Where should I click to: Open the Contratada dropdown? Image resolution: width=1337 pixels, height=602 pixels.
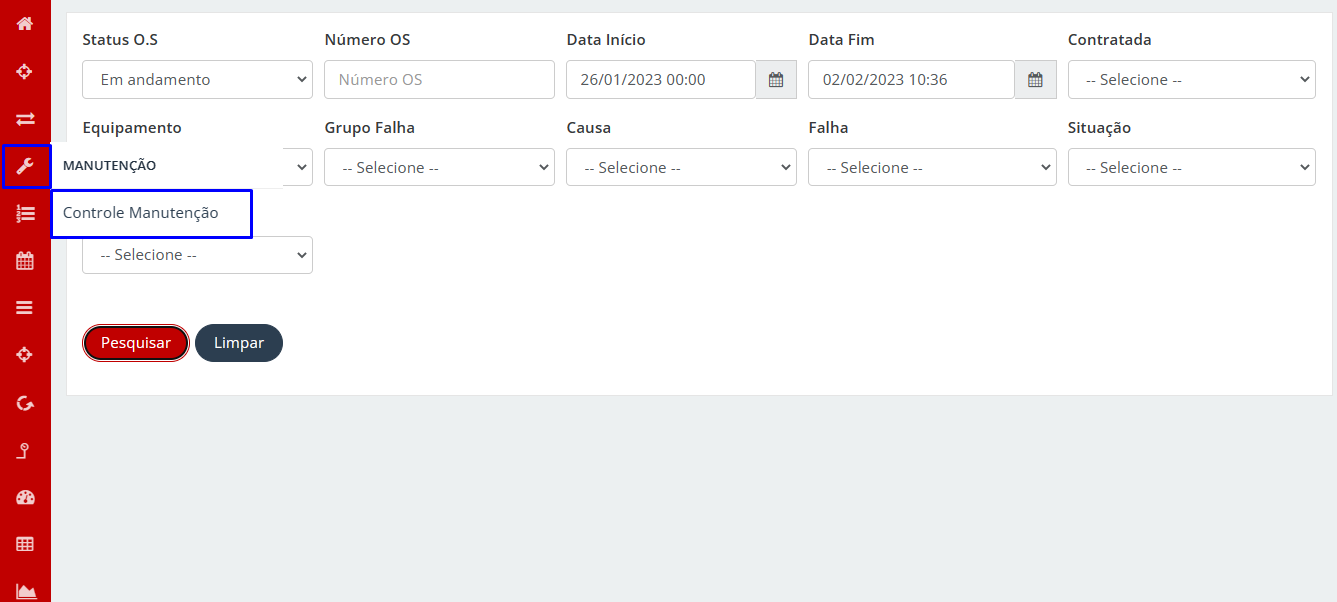click(x=1192, y=80)
